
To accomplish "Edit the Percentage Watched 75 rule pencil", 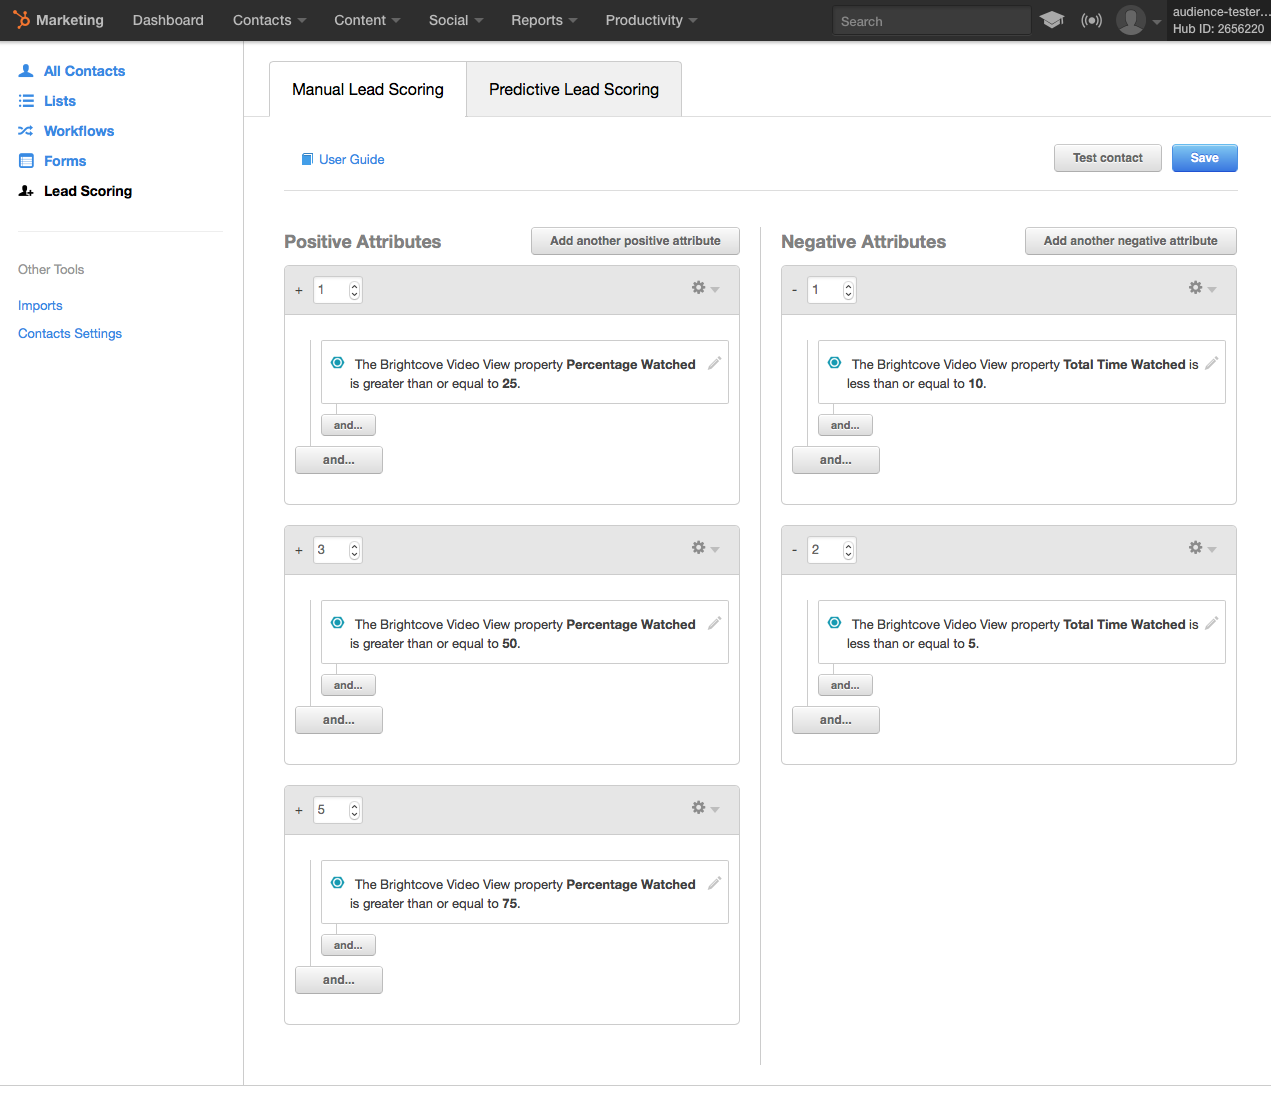I will coord(714,883).
